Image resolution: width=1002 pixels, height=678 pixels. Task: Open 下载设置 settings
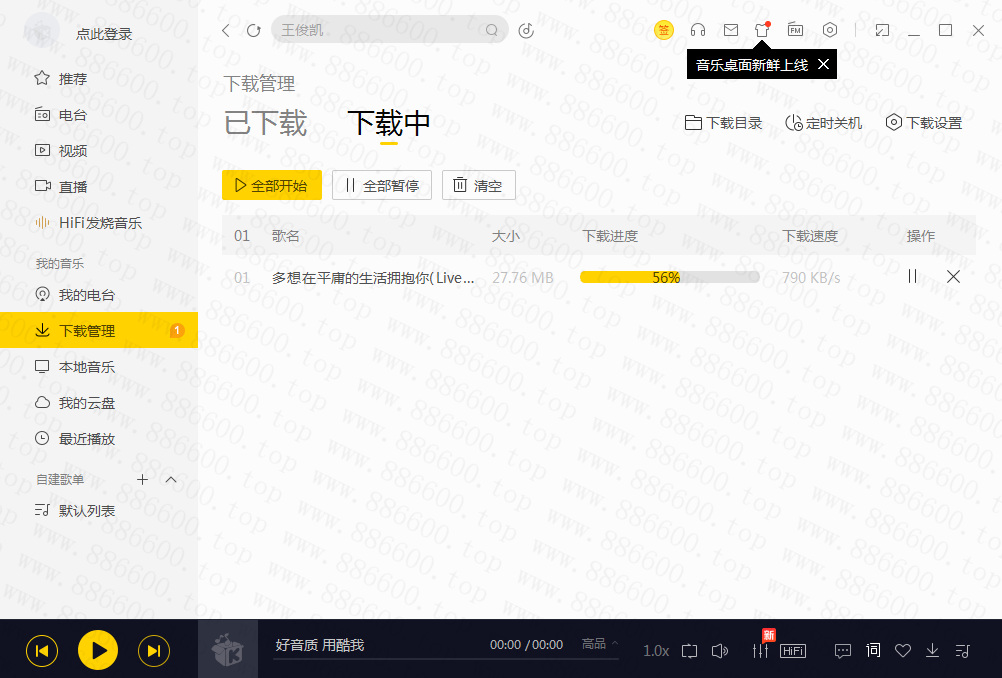point(924,123)
